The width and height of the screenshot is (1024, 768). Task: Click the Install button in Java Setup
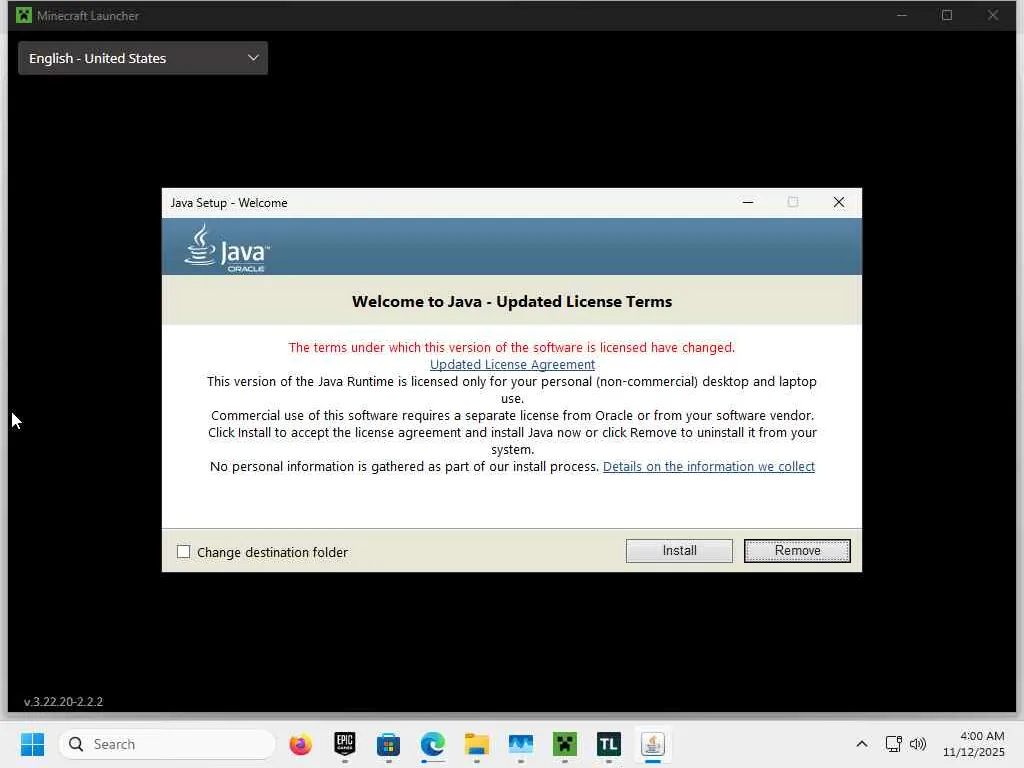(x=679, y=551)
